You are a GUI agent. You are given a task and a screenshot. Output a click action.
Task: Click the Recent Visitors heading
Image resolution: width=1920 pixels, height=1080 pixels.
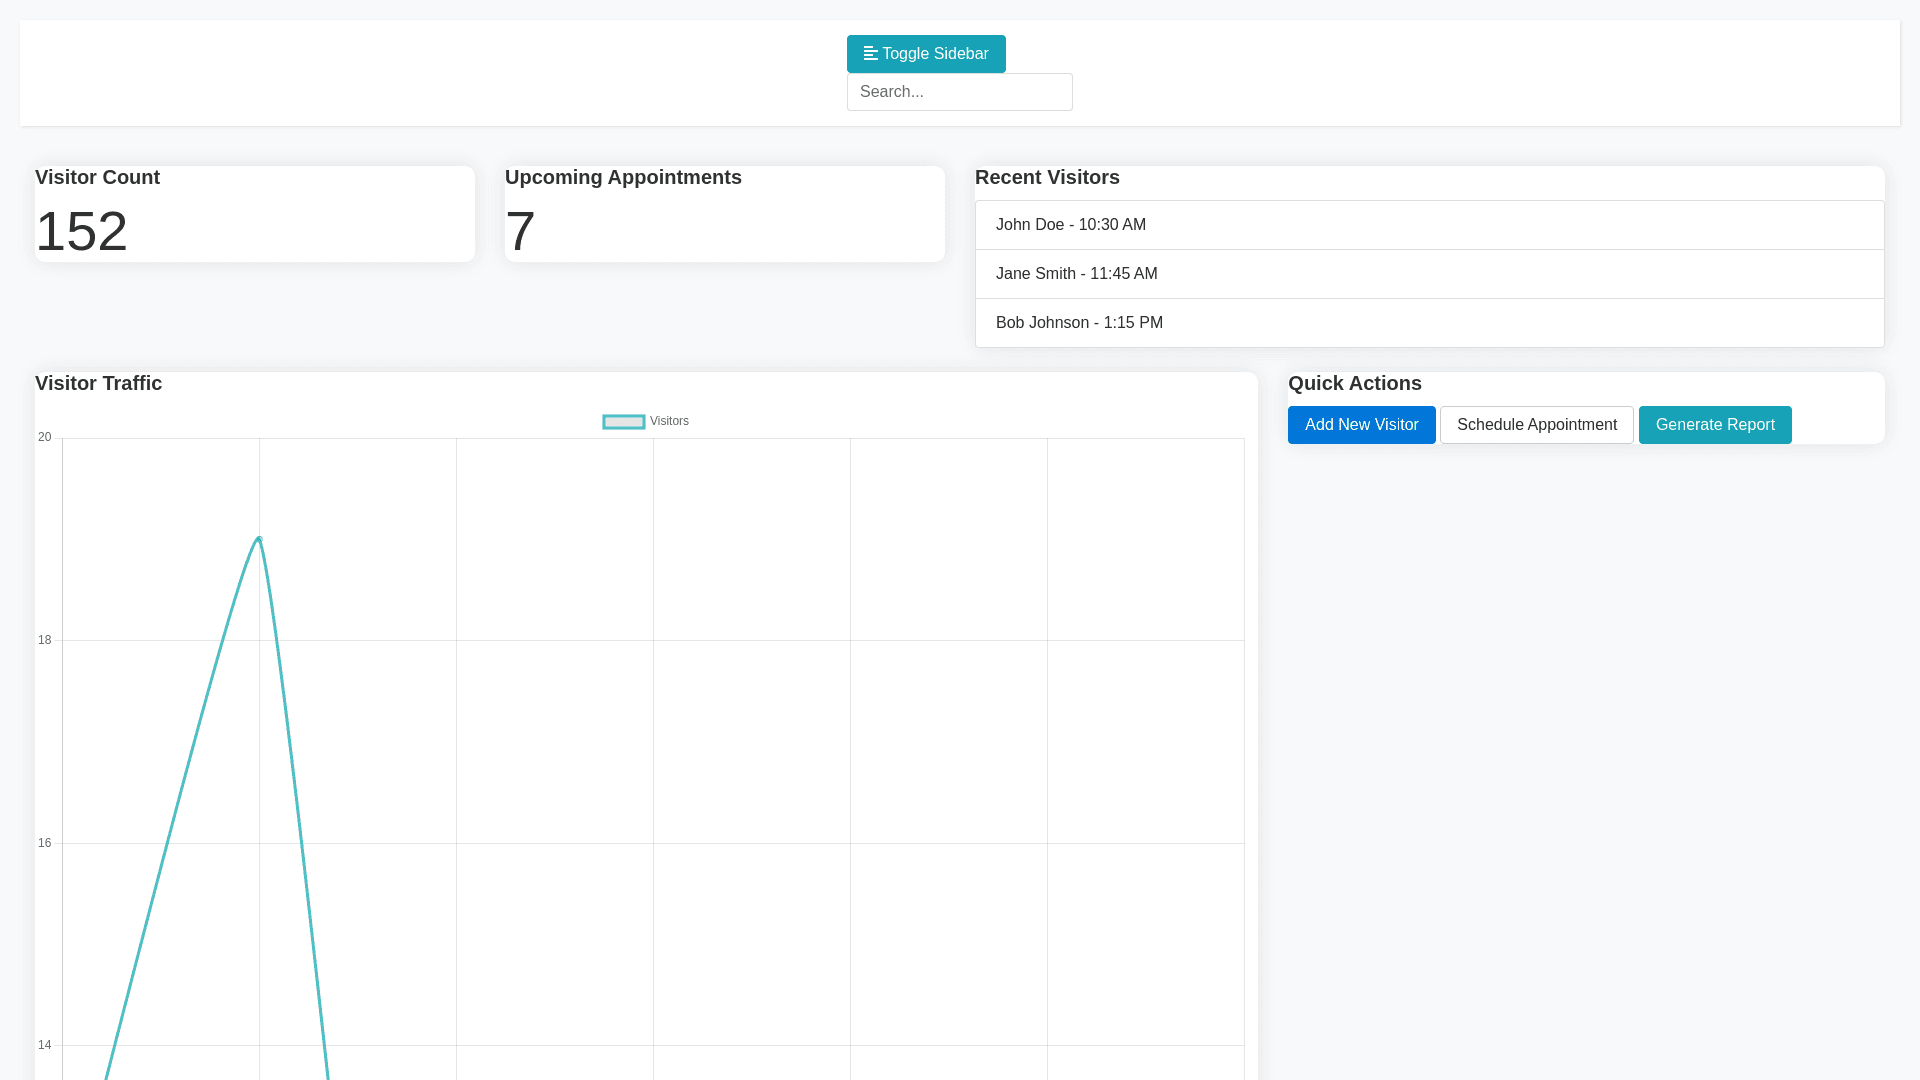tap(1047, 178)
